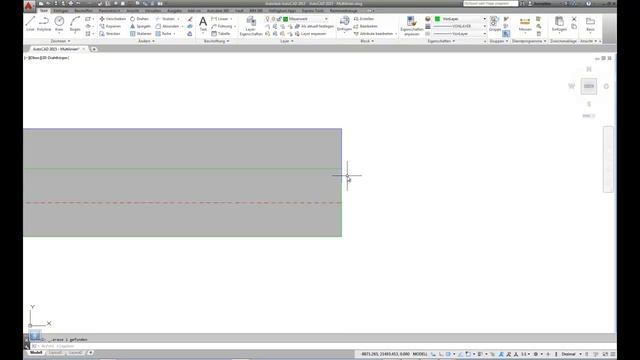Activate the Drehen rotate command

[140, 19]
